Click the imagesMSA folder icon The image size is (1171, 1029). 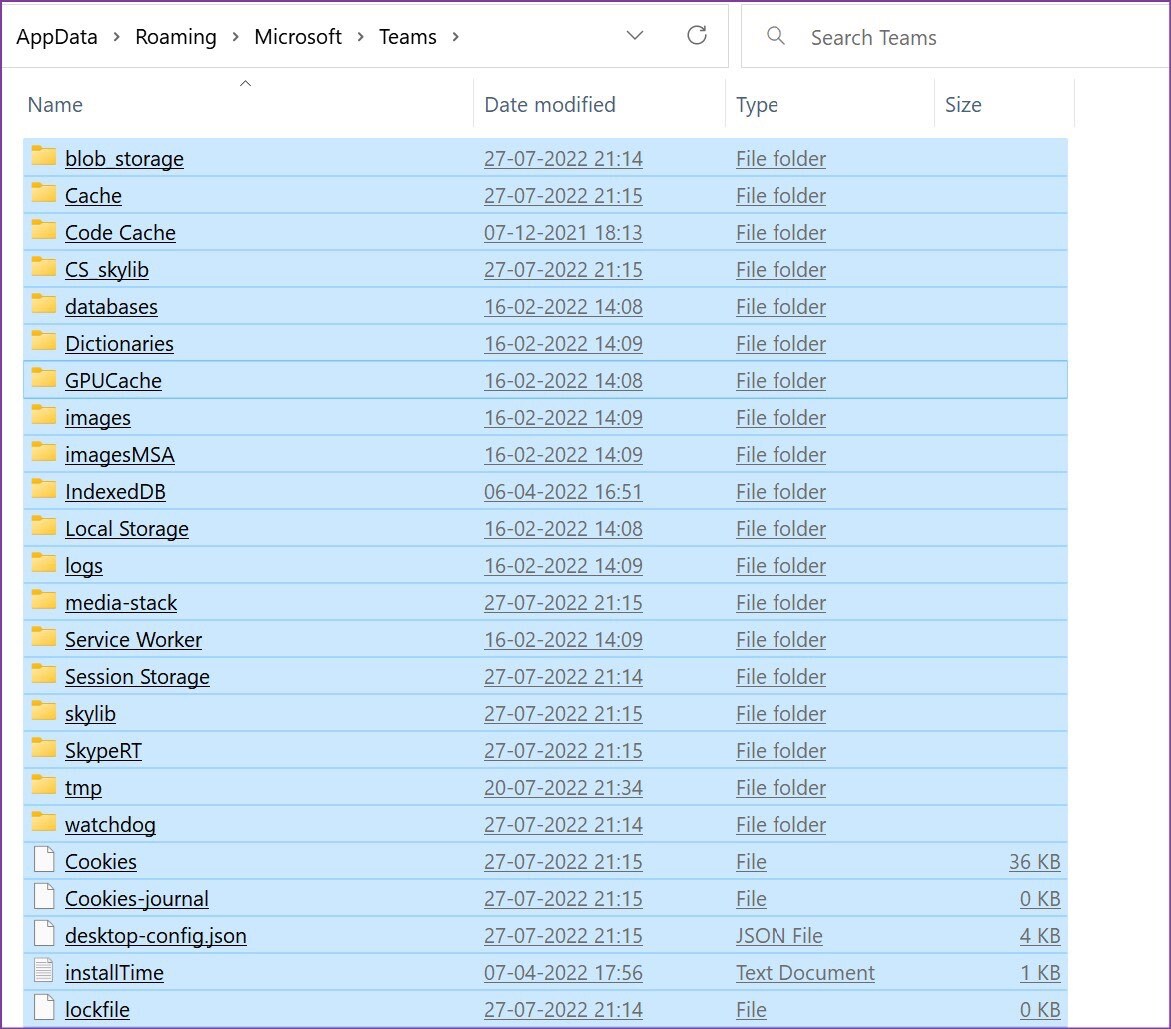pyautogui.click(x=43, y=453)
